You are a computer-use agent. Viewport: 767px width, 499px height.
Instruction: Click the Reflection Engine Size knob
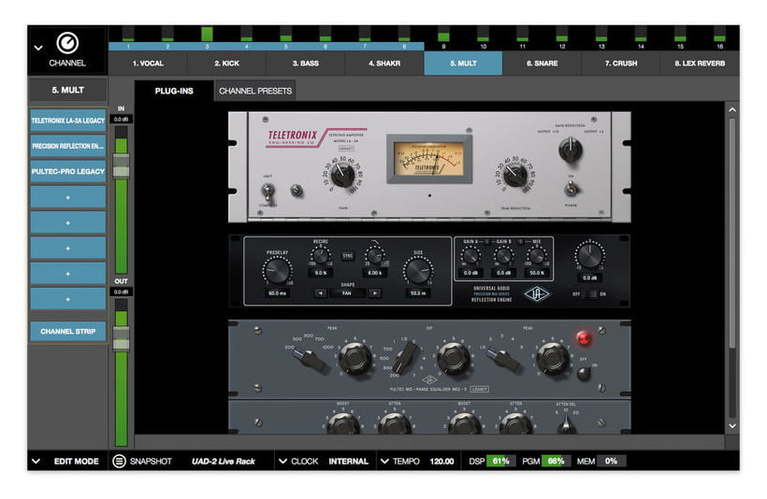417,271
